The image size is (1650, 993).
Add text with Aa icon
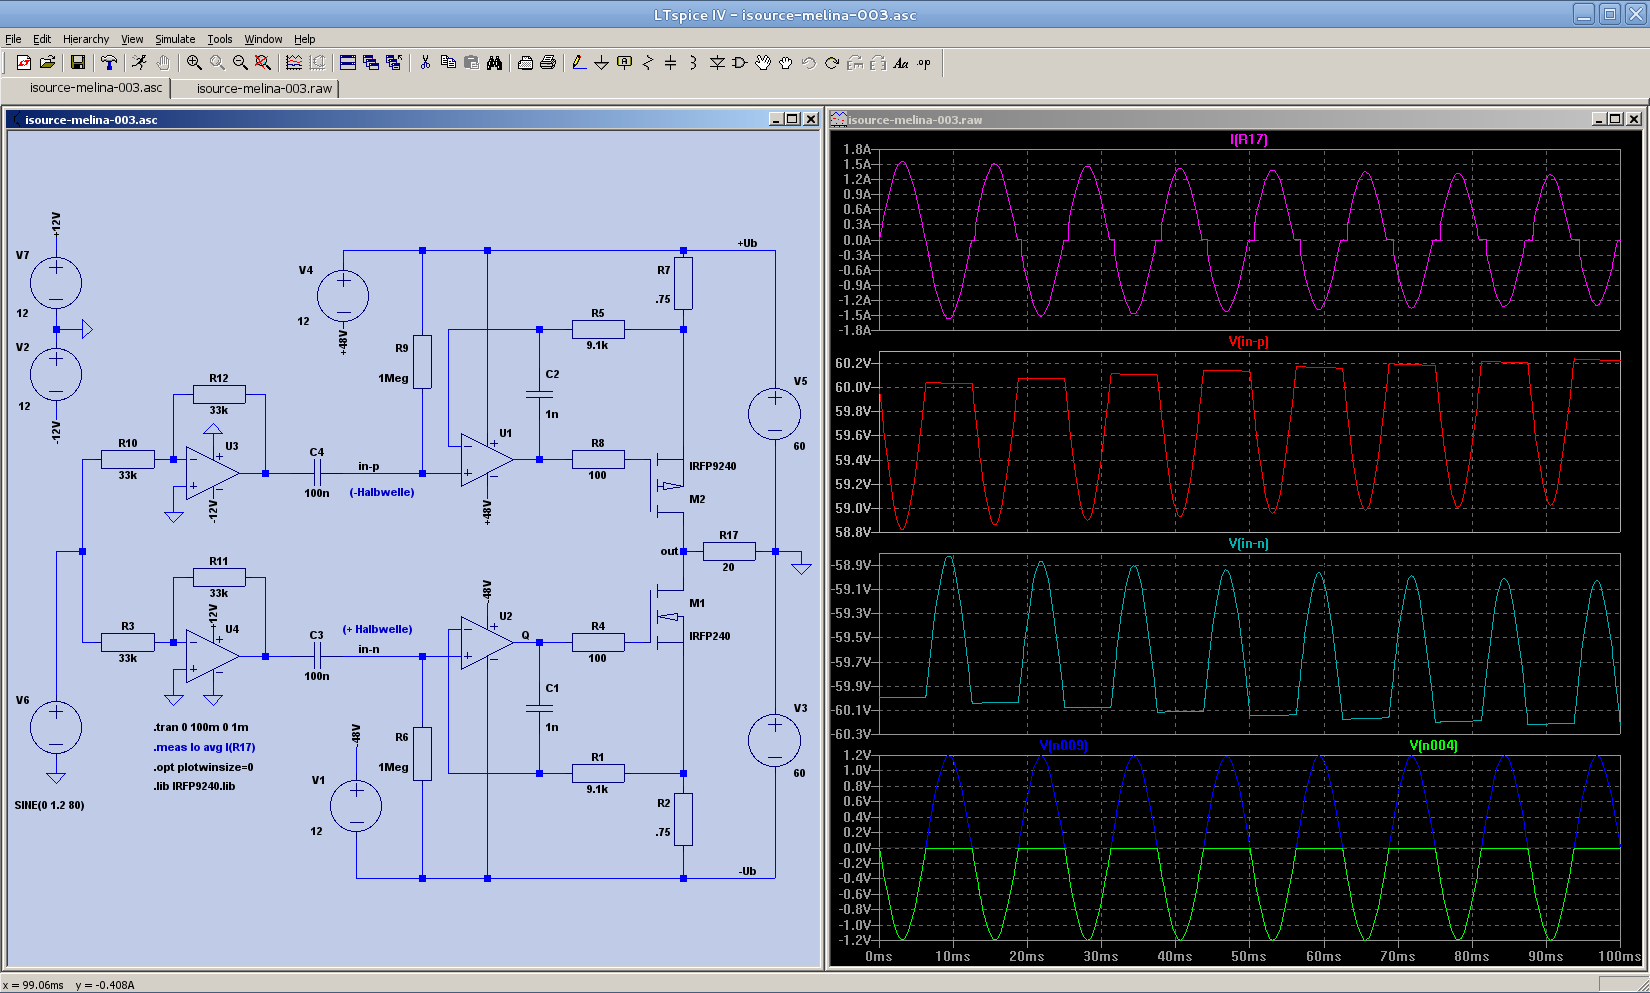901,63
